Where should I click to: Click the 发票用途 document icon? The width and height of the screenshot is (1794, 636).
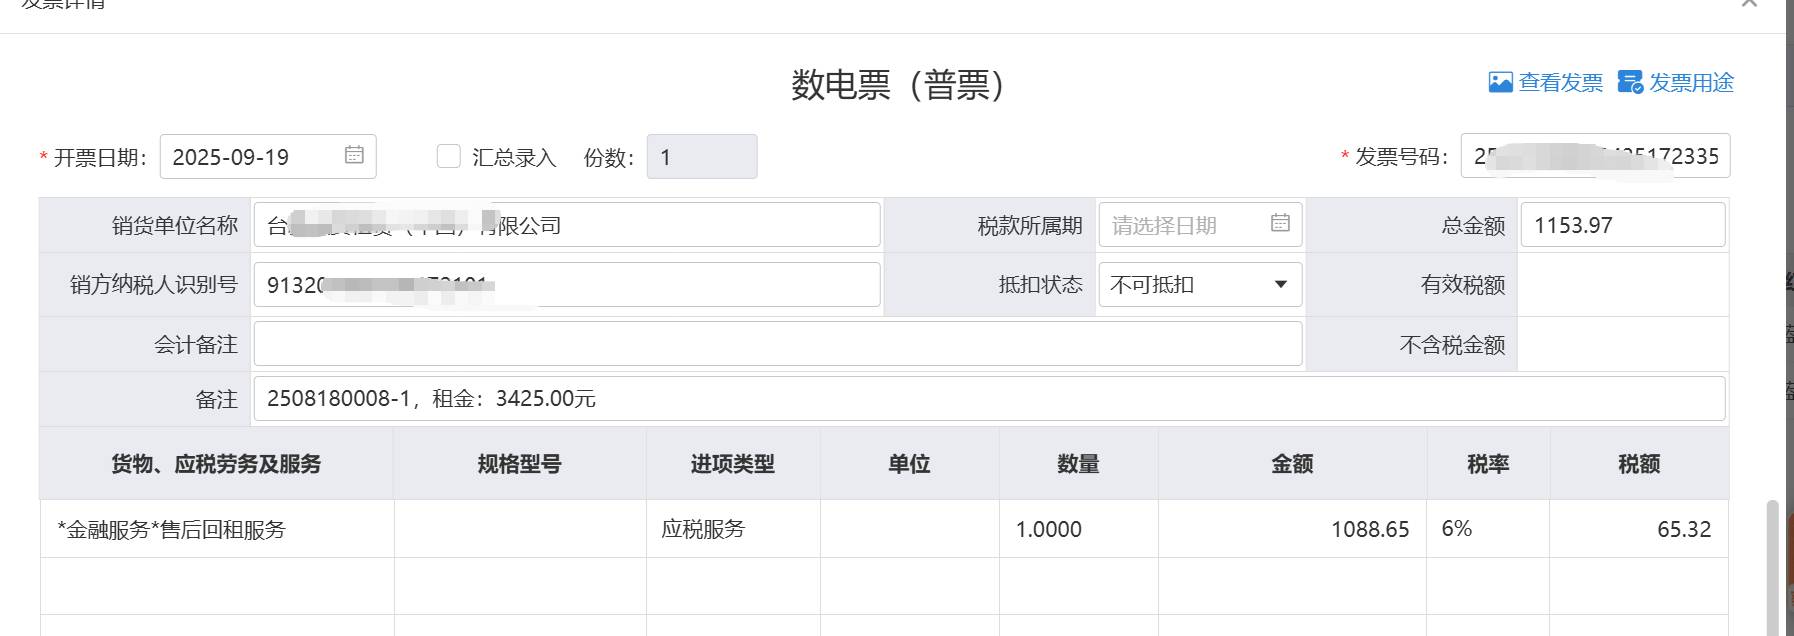tap(1630, 83)
